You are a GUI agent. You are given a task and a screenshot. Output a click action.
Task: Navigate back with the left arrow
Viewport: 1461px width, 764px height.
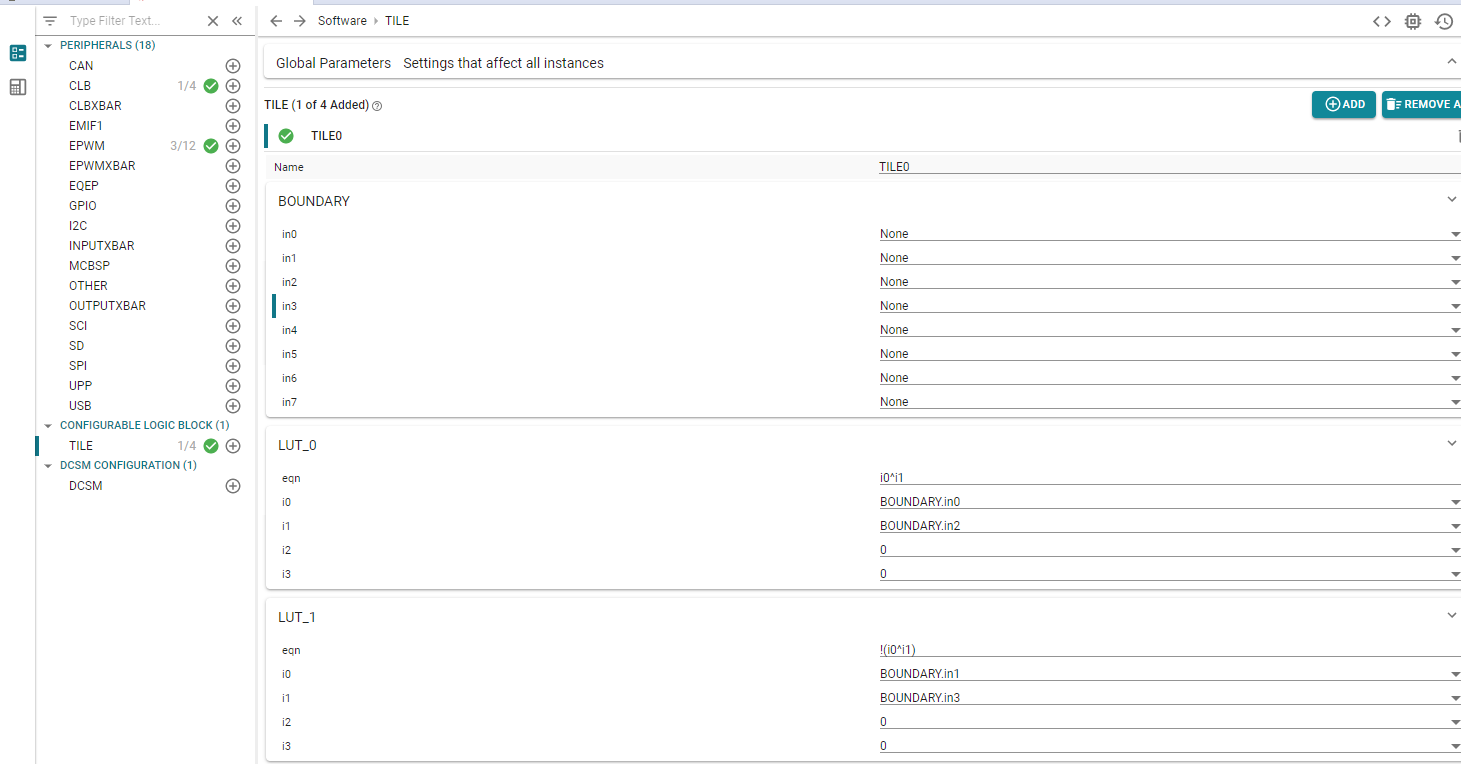pyautogui.click(x=276, y=21)
